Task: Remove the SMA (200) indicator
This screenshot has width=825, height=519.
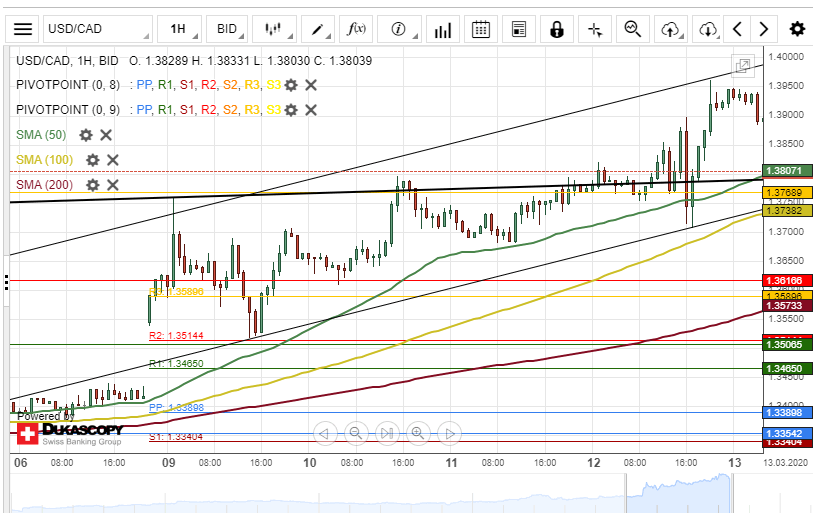Action: tap(113, 185)
